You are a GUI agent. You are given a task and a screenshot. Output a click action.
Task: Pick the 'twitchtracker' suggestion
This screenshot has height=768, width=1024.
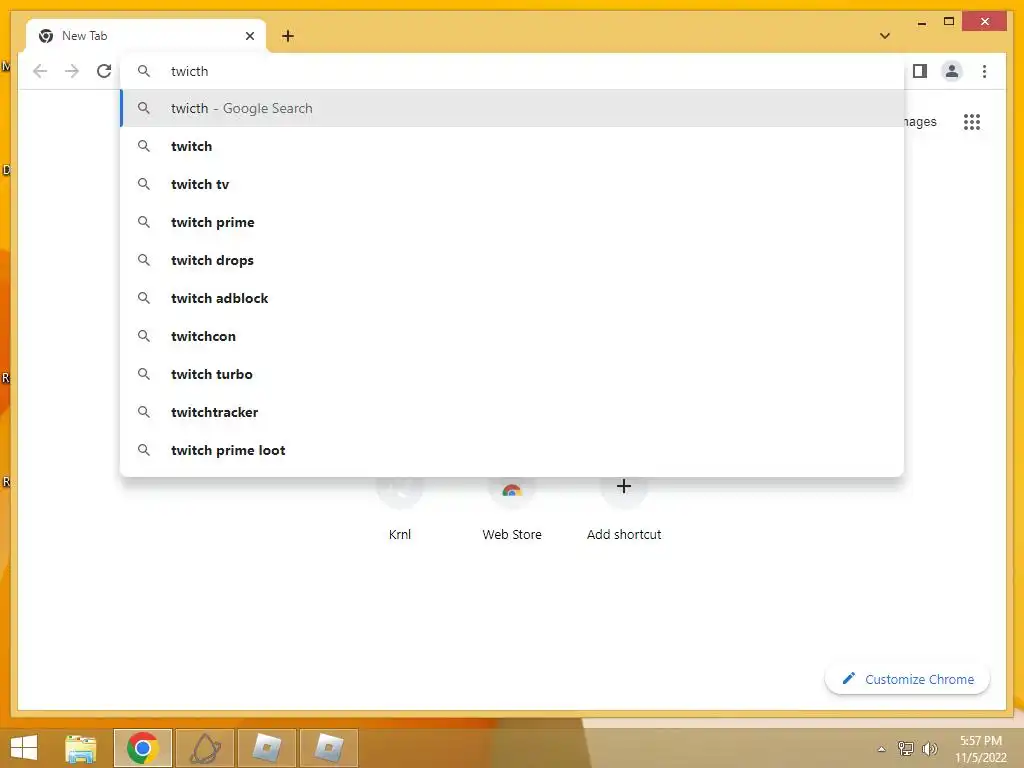513,412
